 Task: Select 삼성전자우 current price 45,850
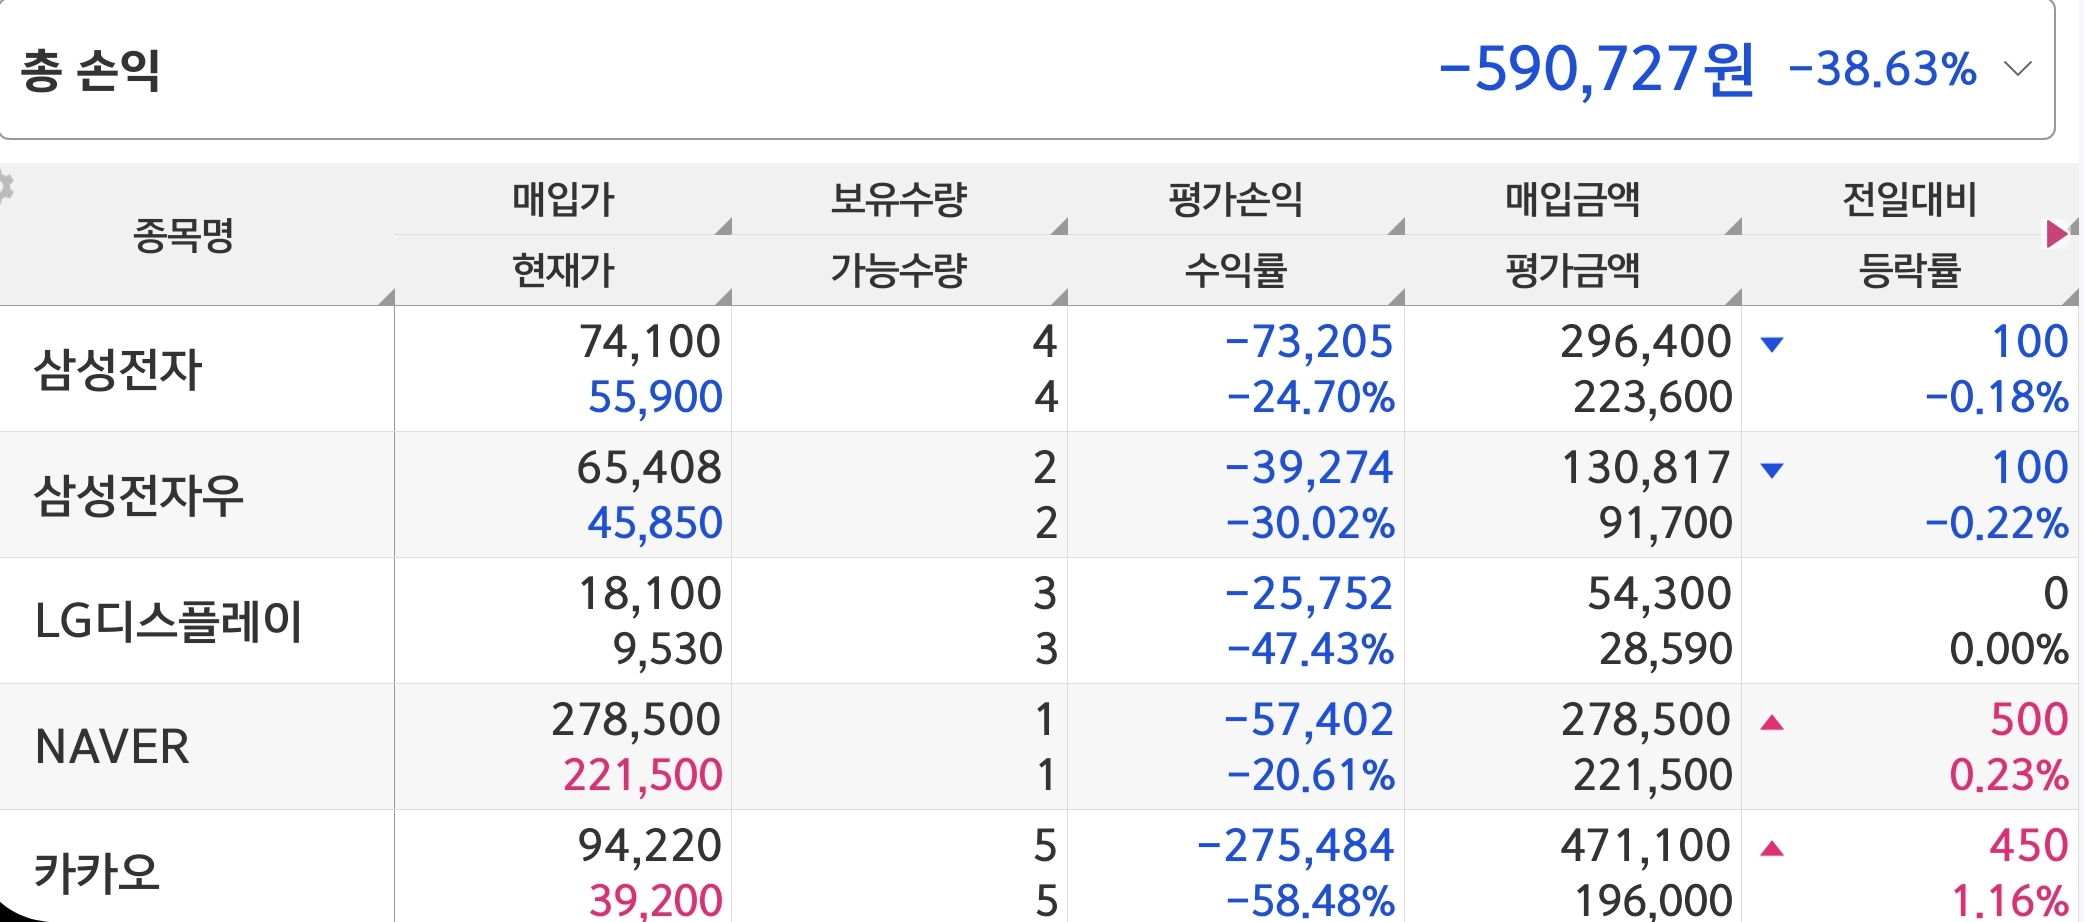pos(655,523)
